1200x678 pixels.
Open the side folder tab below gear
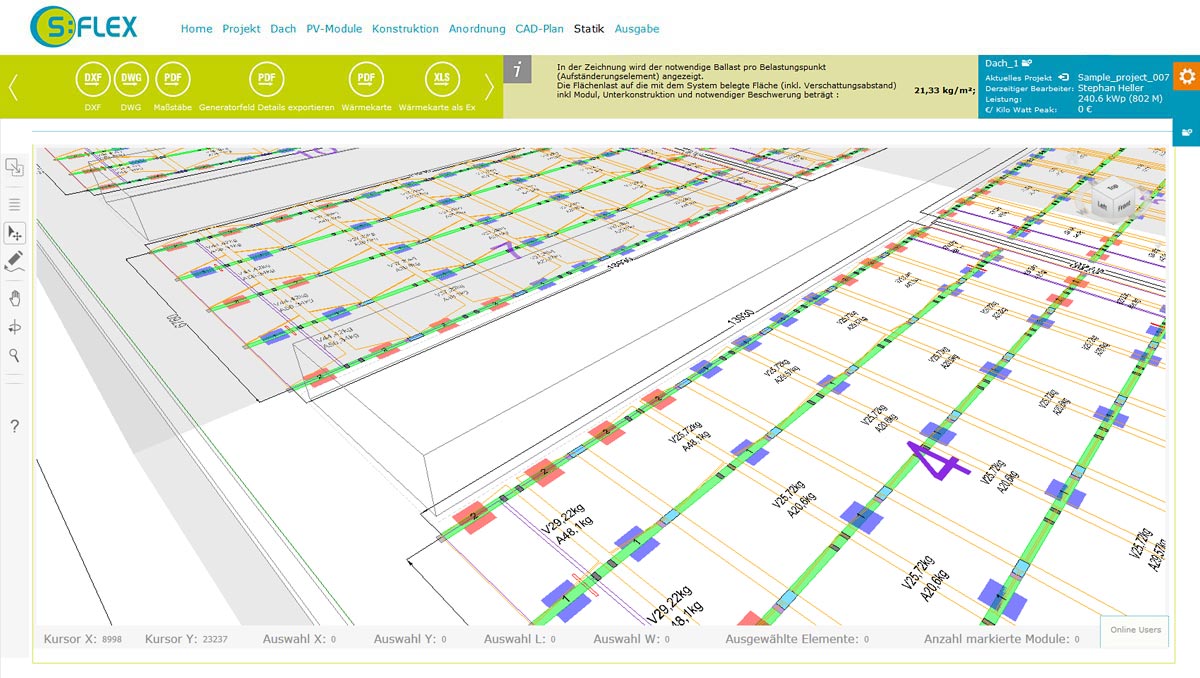[x=1187, y=132]
